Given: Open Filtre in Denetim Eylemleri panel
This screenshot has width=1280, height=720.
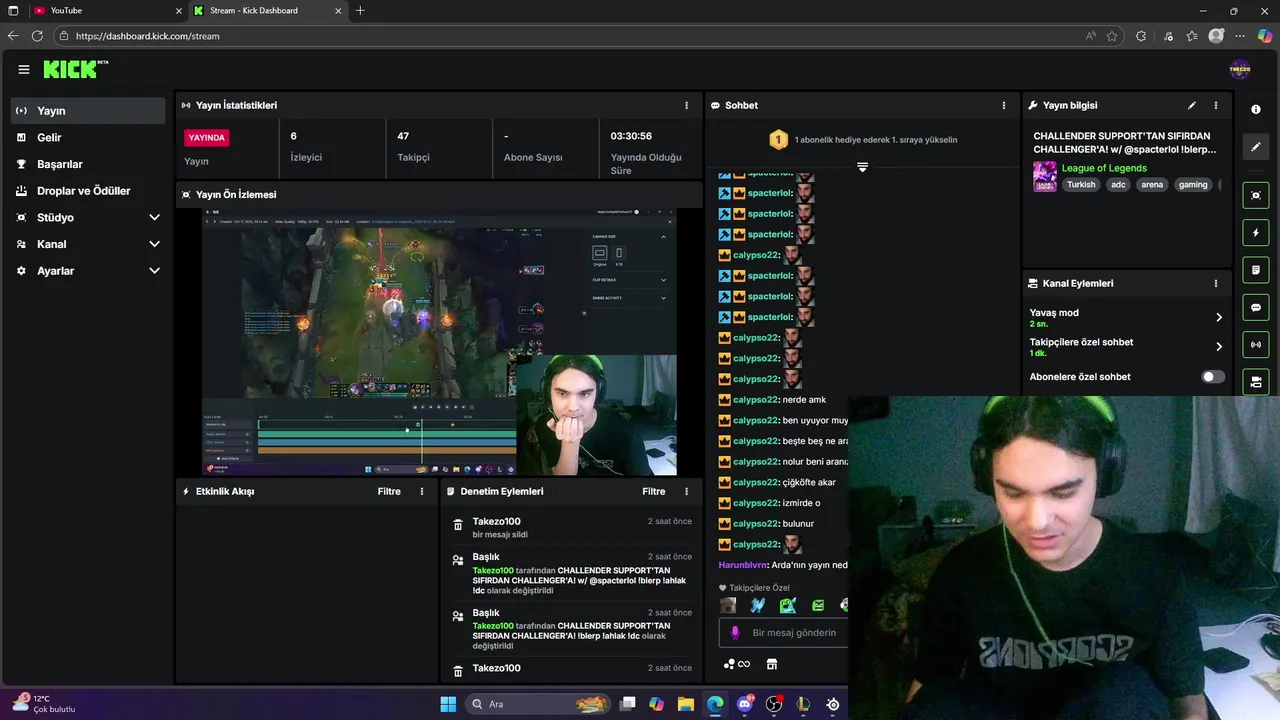Looking at the screenshot, I should [654, 491].
